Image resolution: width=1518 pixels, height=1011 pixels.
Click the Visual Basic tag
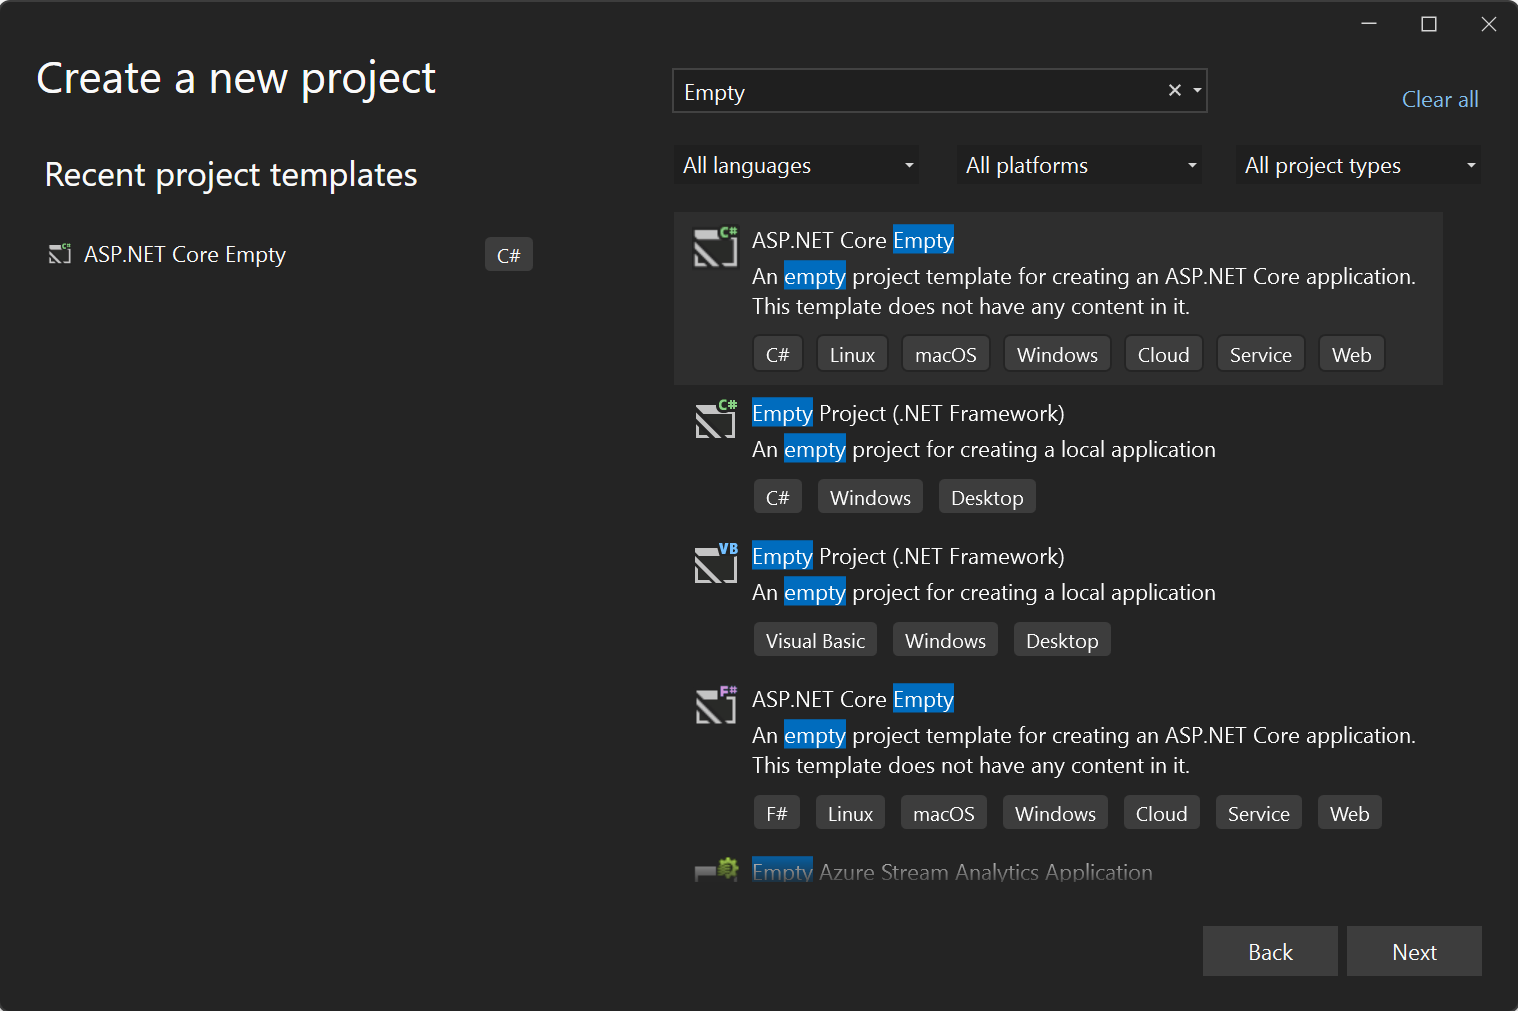(815, 640)
